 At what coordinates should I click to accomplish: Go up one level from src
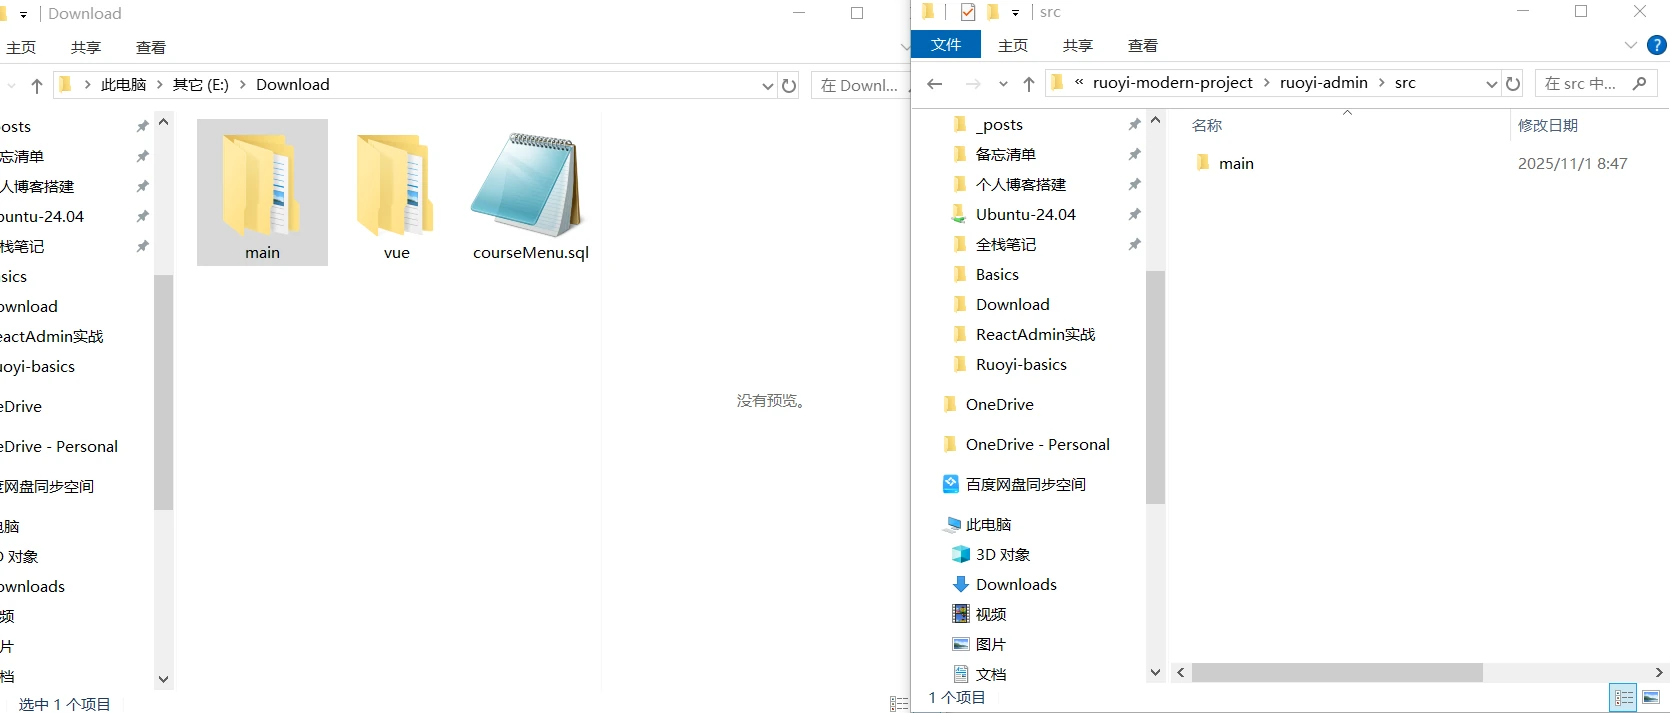point(1029,84)
